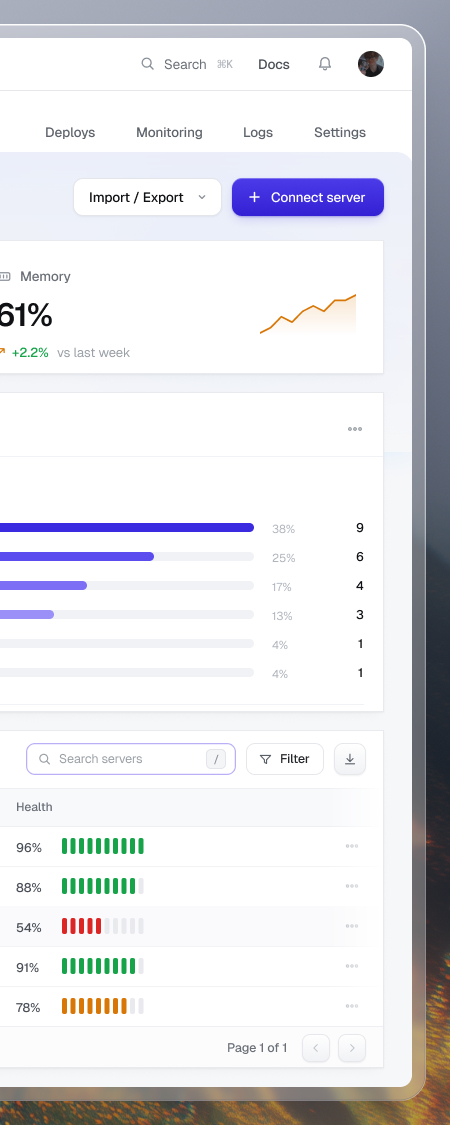Click the +2.2% trend value
This screenshot has width=450, height=1125.
pyautogui.click(x=30, y=352)
